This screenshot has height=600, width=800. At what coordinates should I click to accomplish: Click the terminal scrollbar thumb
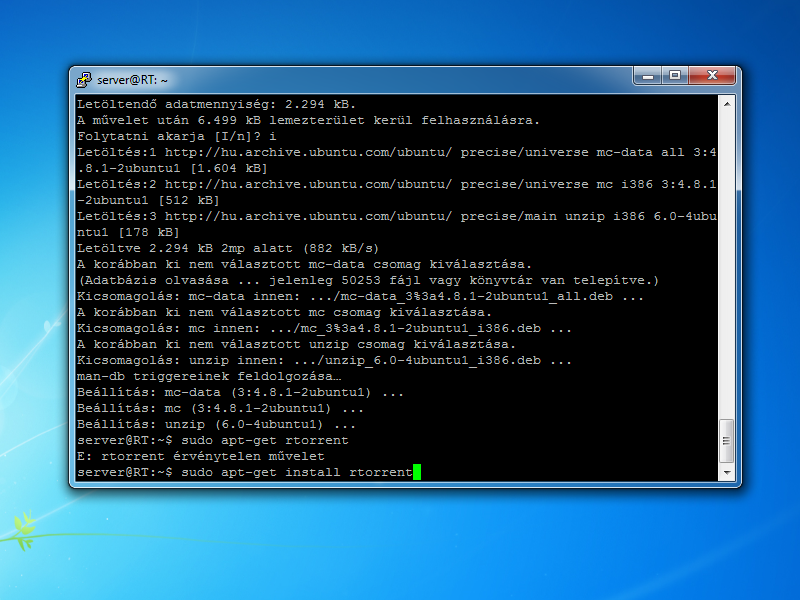[x=727, y=441]
